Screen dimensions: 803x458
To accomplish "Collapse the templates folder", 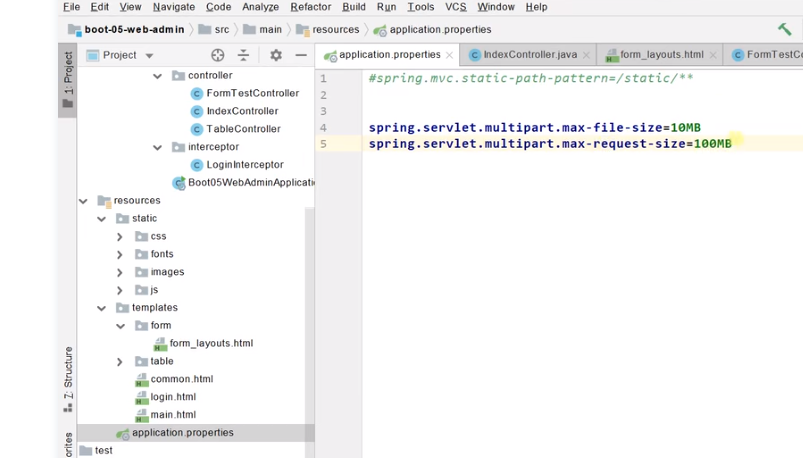I will click(x=101, y=308).
